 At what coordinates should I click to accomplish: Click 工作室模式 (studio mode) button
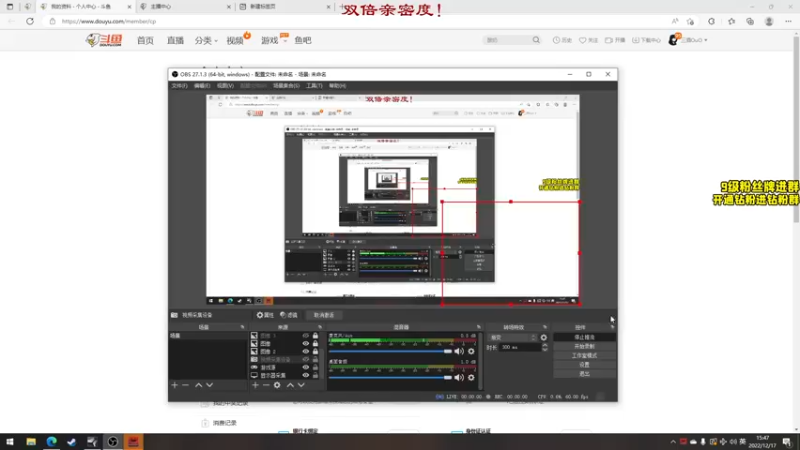click(584, 356)
